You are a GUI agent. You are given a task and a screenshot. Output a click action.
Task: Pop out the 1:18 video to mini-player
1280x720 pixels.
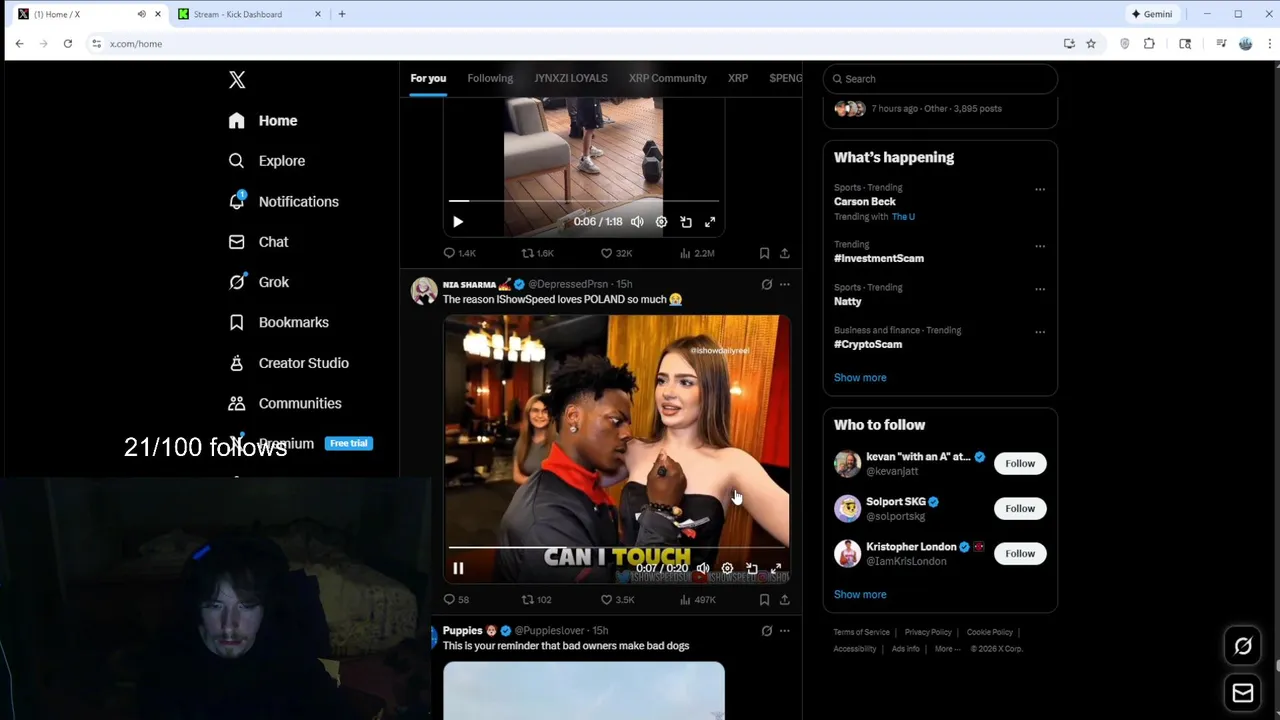point(686,222)
